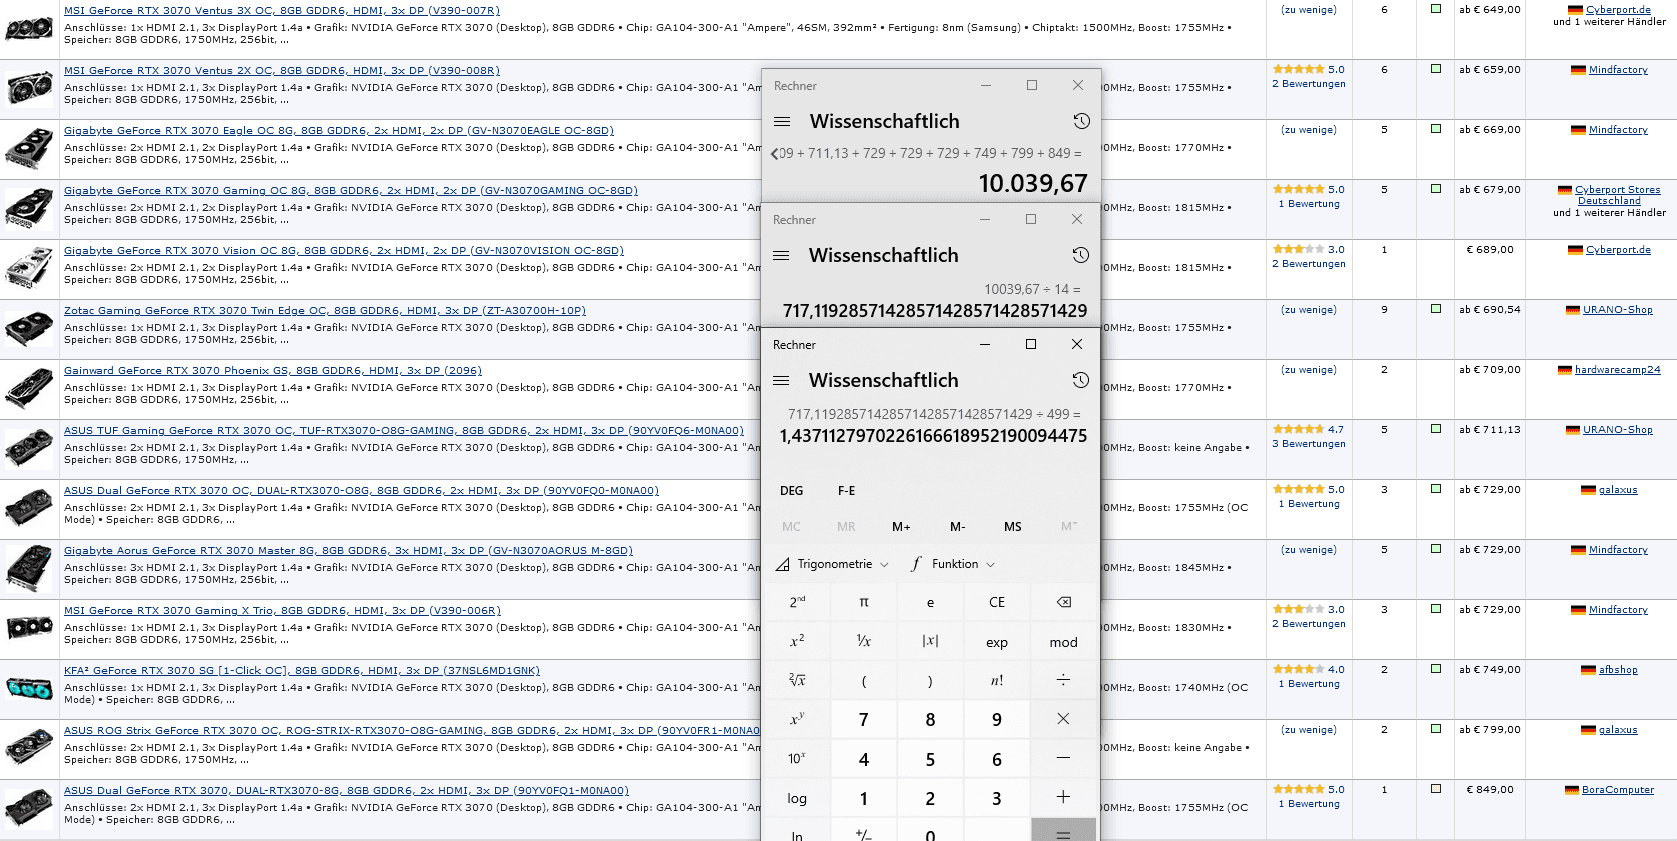Tick compare checkbox for €669,00 row
1677x841 pixels.
(x=1436, y=129)
